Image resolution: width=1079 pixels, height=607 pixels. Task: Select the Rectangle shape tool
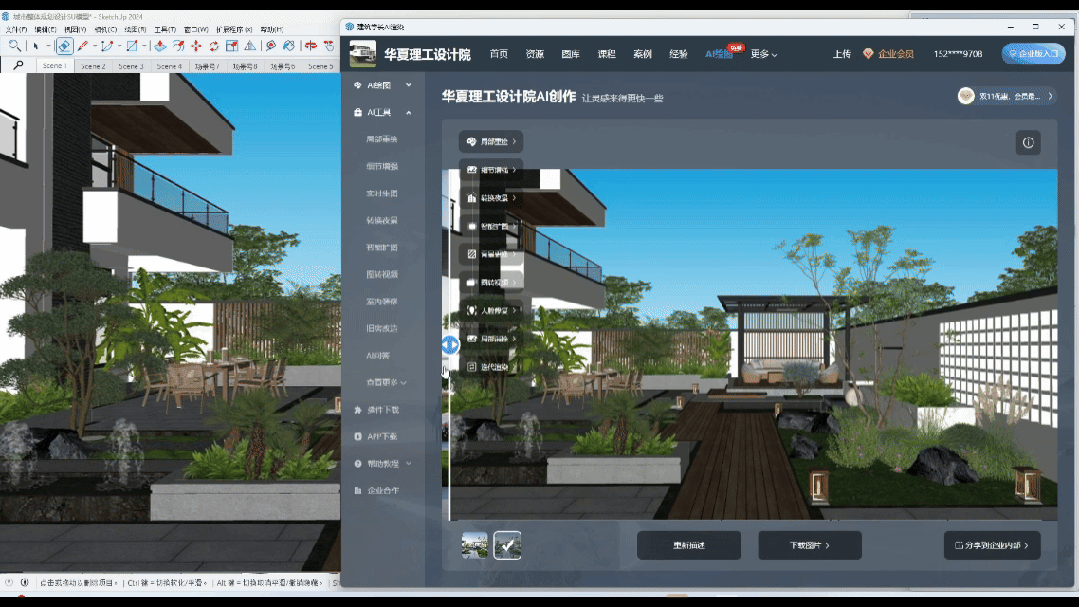tap(131, 46)
